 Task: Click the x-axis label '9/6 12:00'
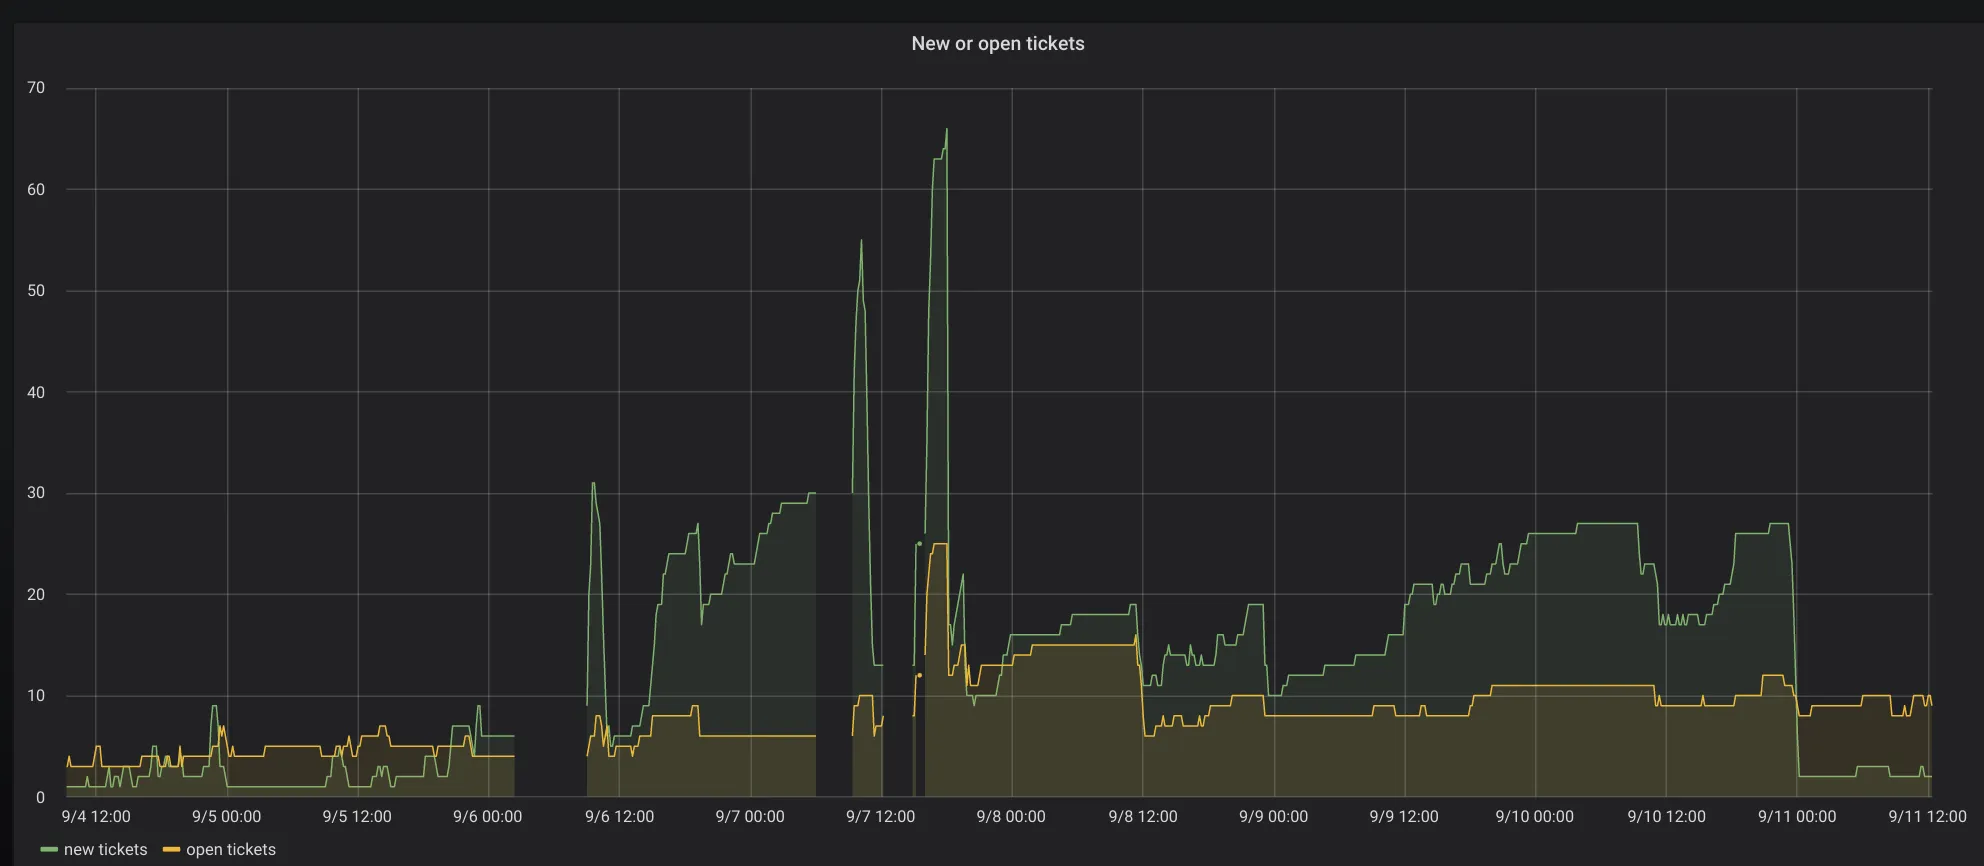[x=619, y=817]
